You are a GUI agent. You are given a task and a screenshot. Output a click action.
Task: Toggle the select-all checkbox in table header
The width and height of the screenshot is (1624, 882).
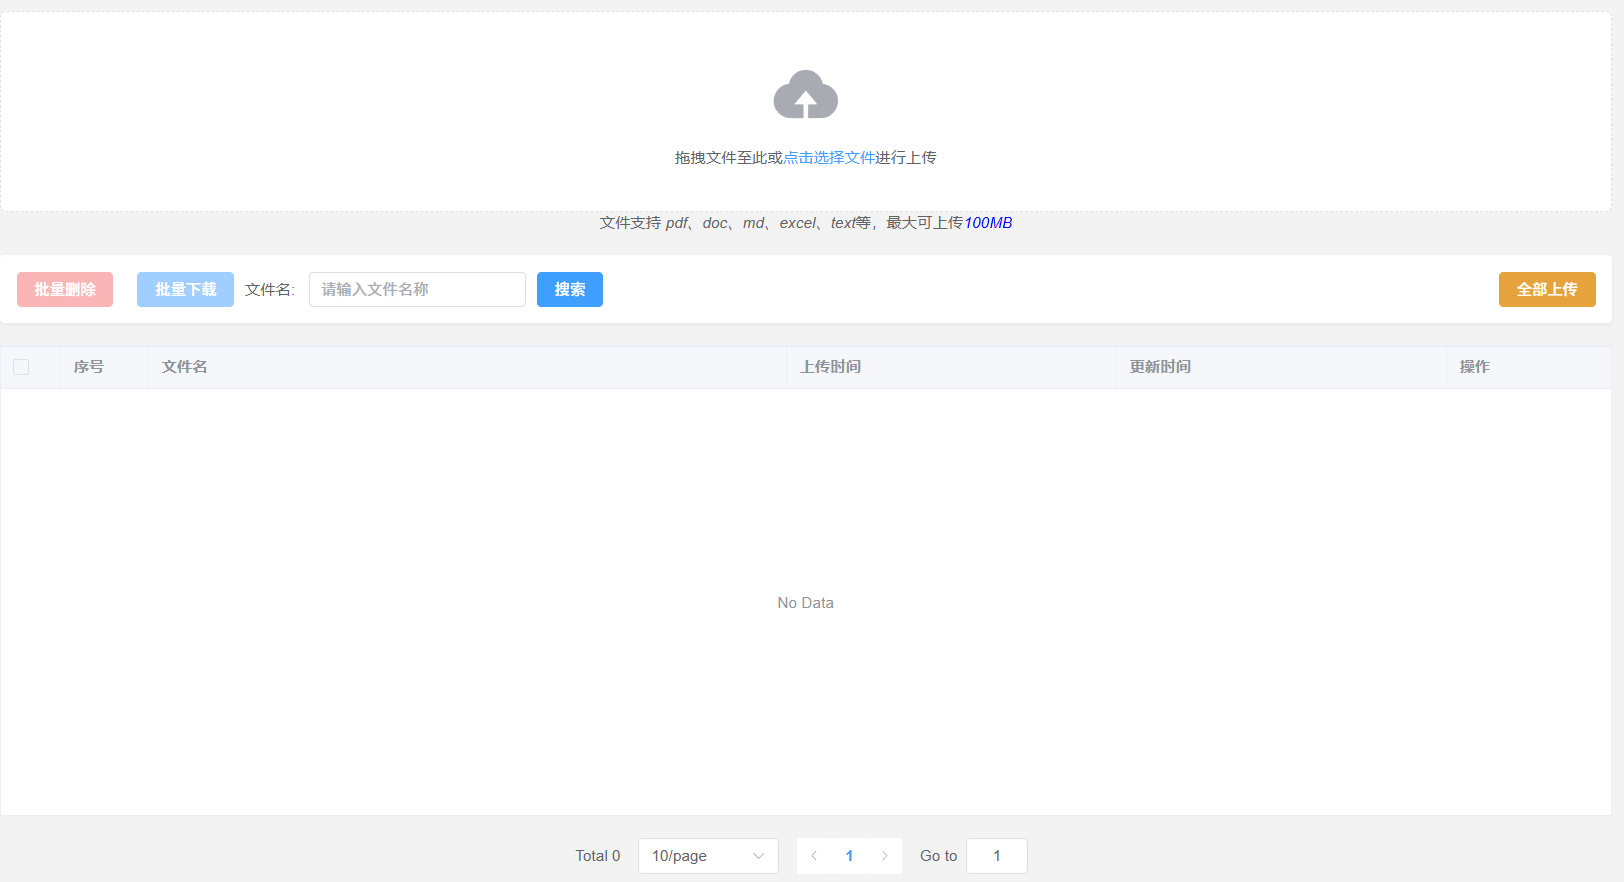click(21, 367)
